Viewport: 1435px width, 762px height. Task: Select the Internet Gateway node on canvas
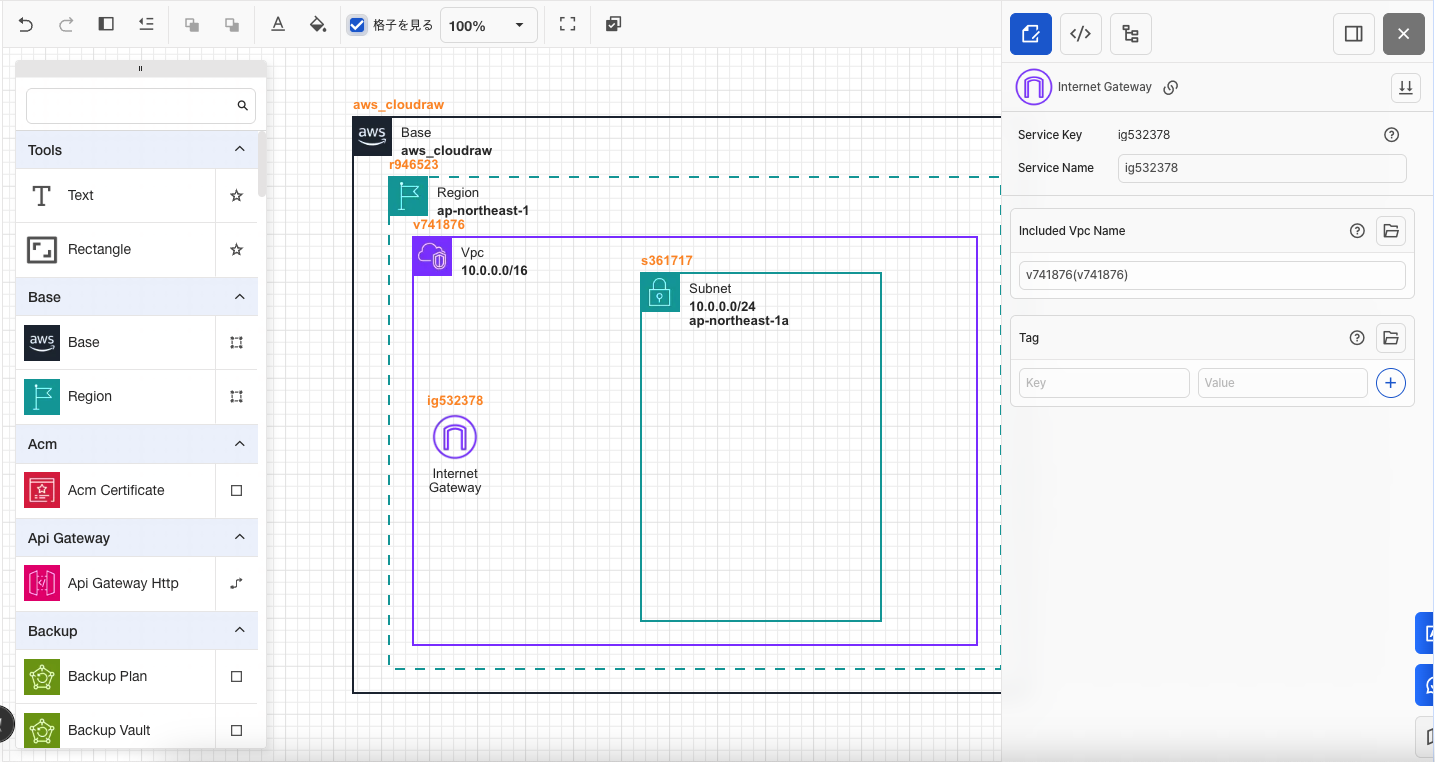(x=455, y=438)
